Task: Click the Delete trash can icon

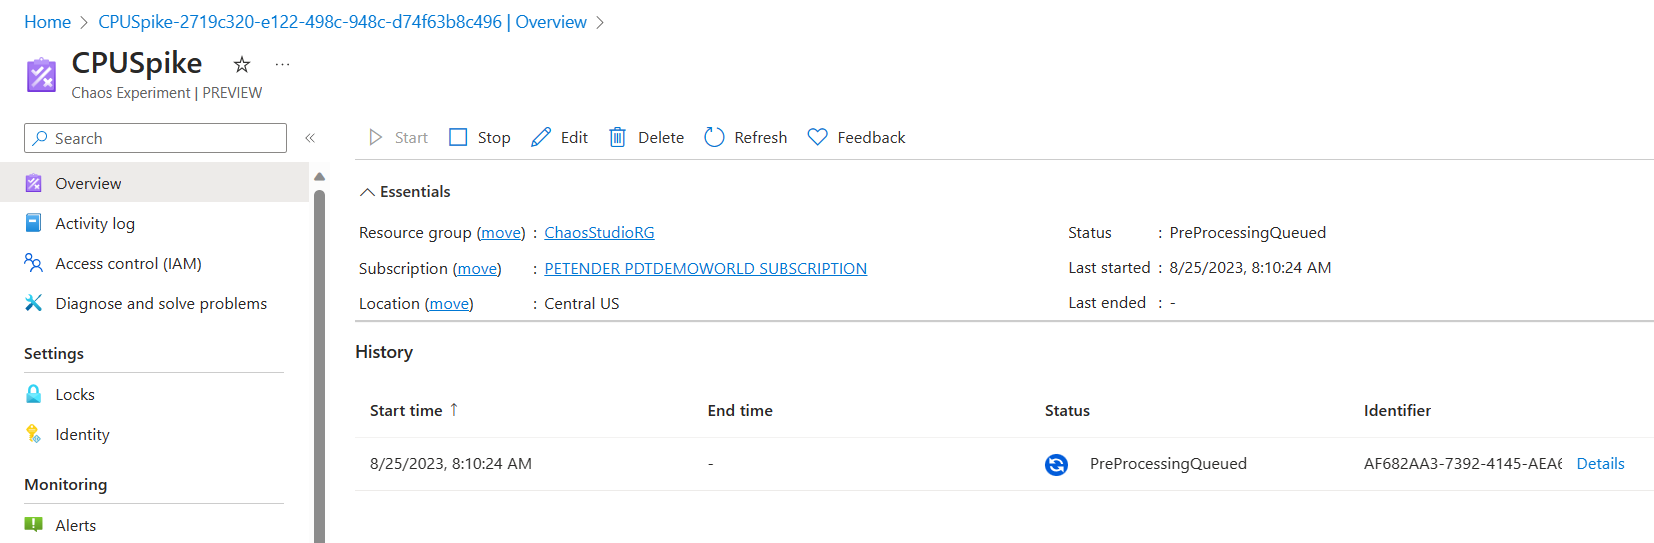Action: pyautogui.click(x=618, y=137)
